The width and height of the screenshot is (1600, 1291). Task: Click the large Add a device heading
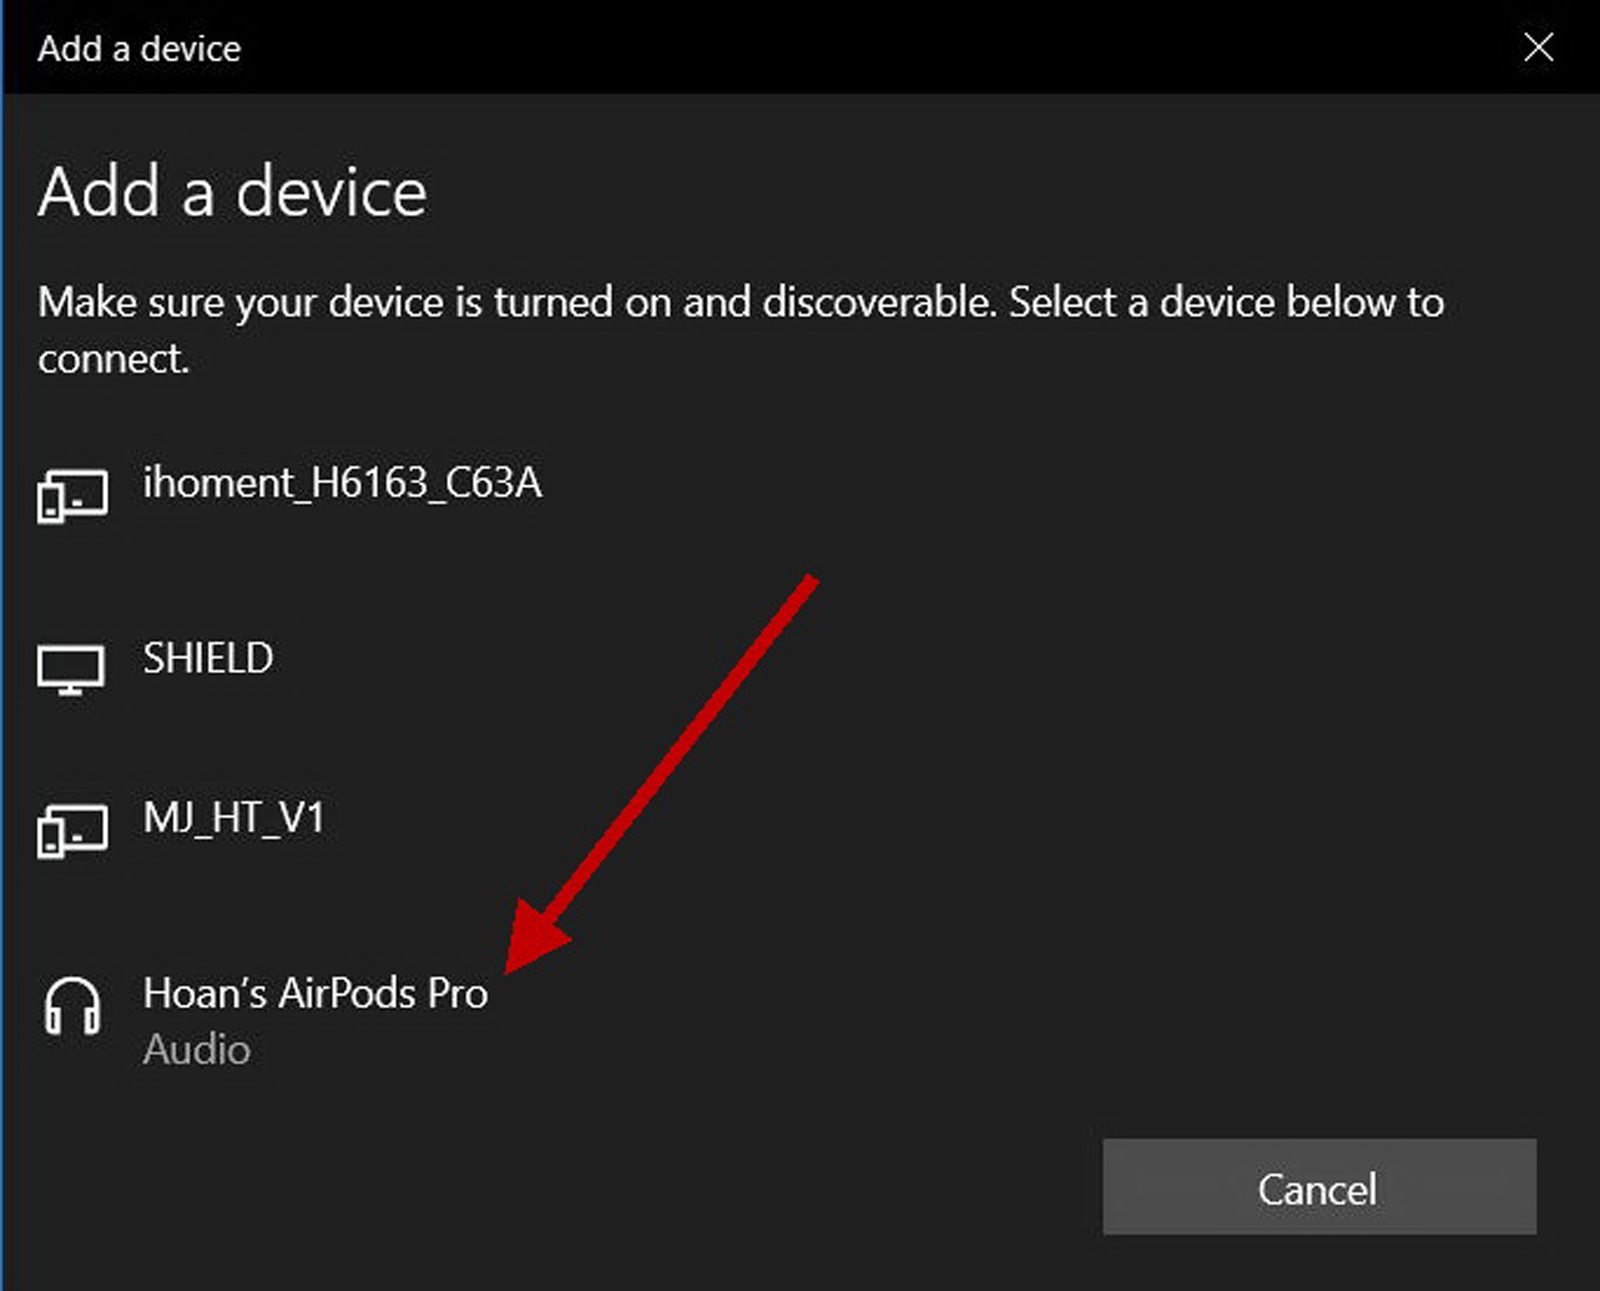coord(232,192)
